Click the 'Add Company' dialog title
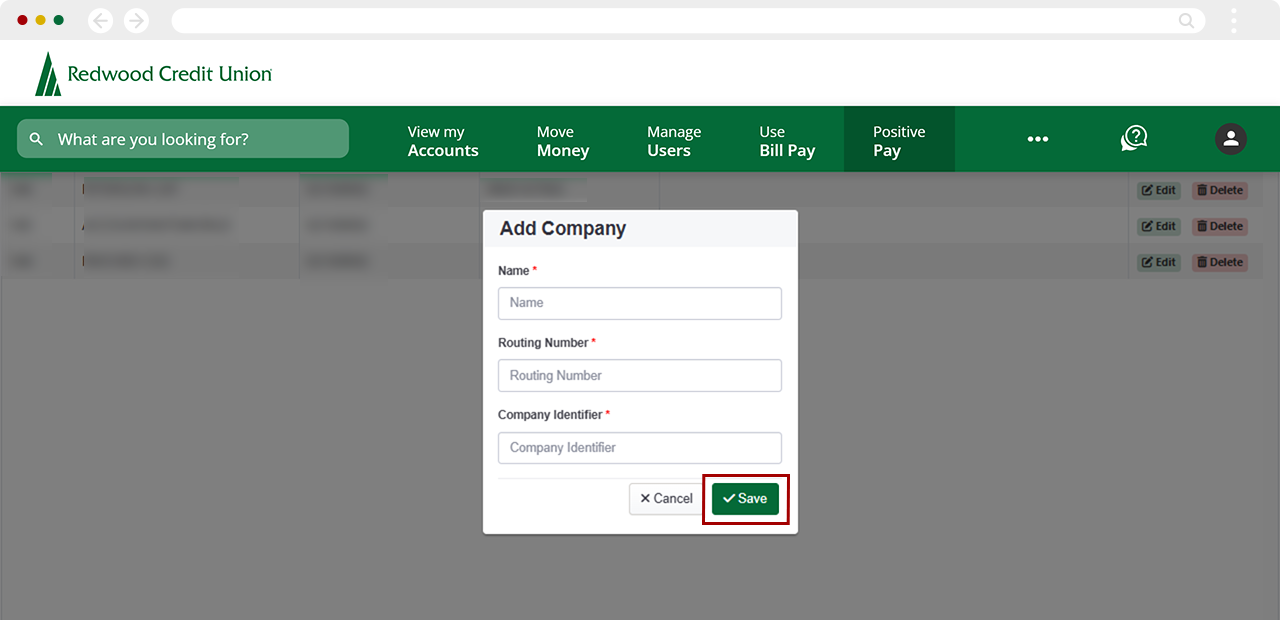 [x=563, y=228]
